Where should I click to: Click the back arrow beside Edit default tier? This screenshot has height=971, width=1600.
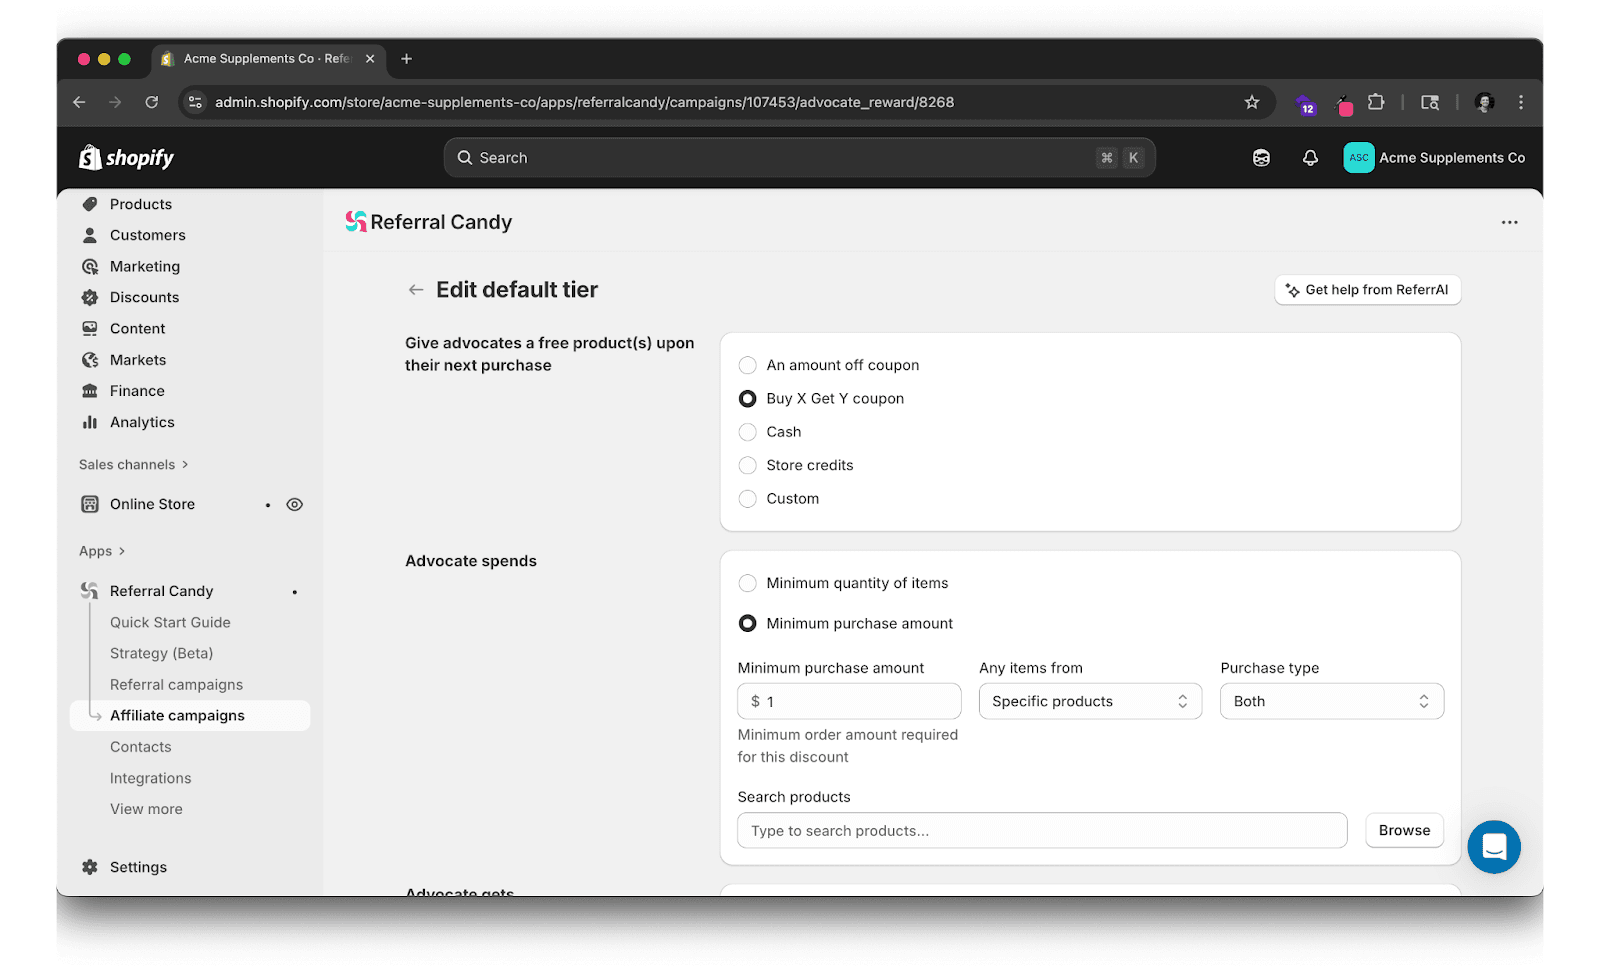click(416, 290)
